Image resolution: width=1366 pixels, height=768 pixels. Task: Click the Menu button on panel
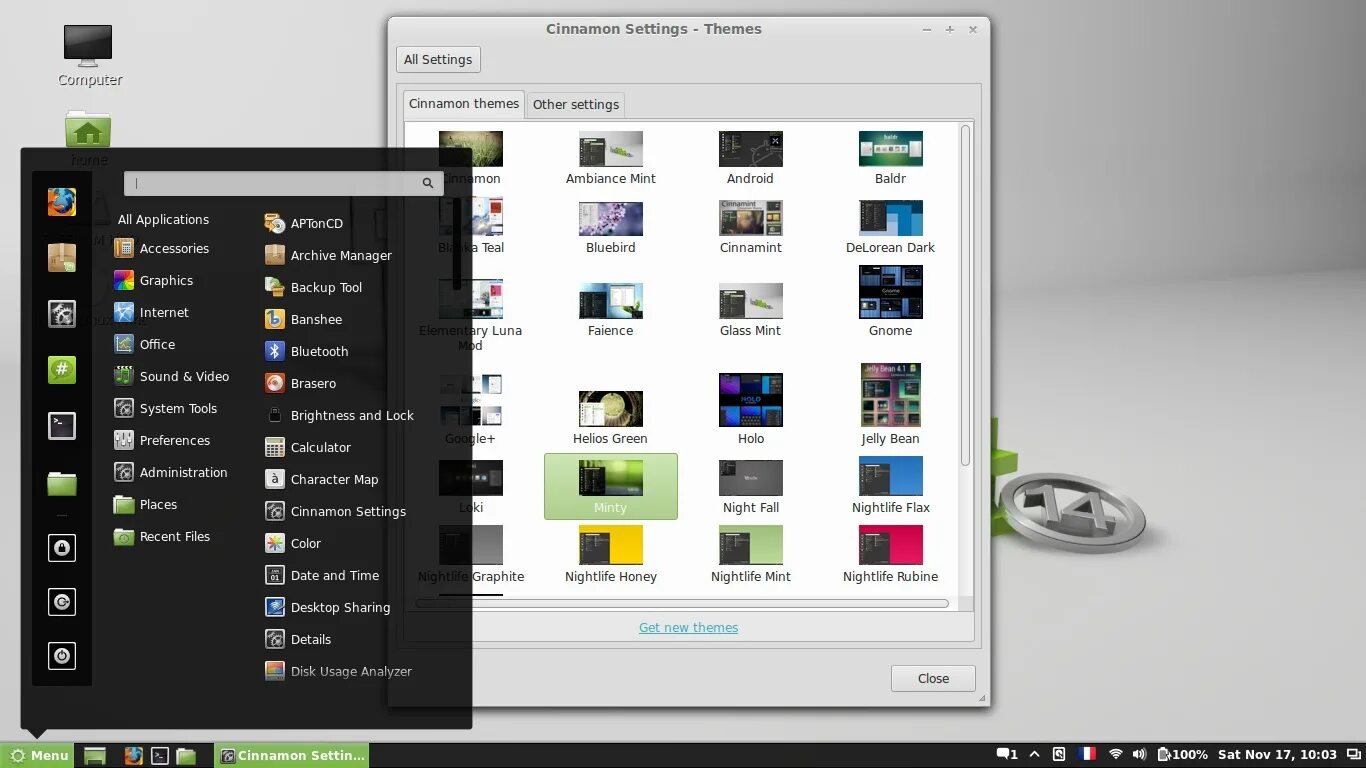(38, 755)
